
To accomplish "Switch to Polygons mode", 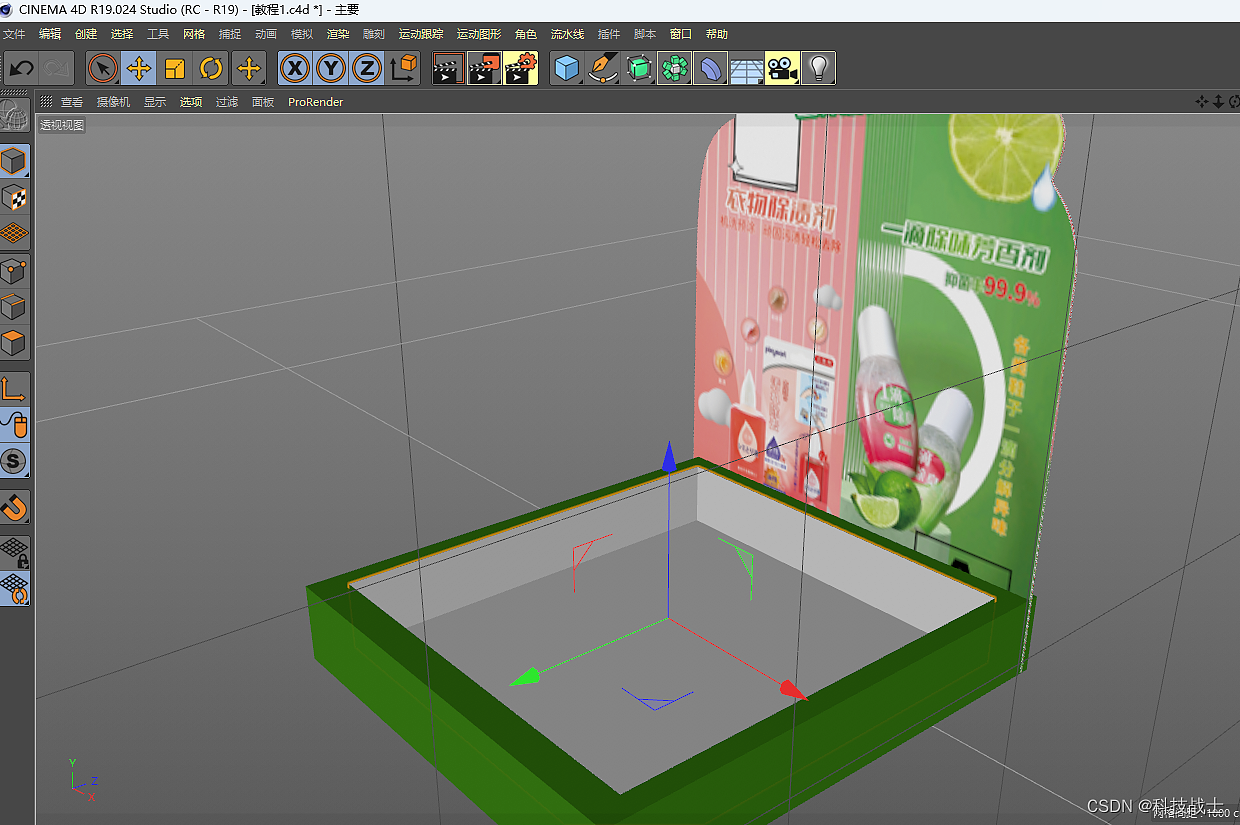I will 14,343.
